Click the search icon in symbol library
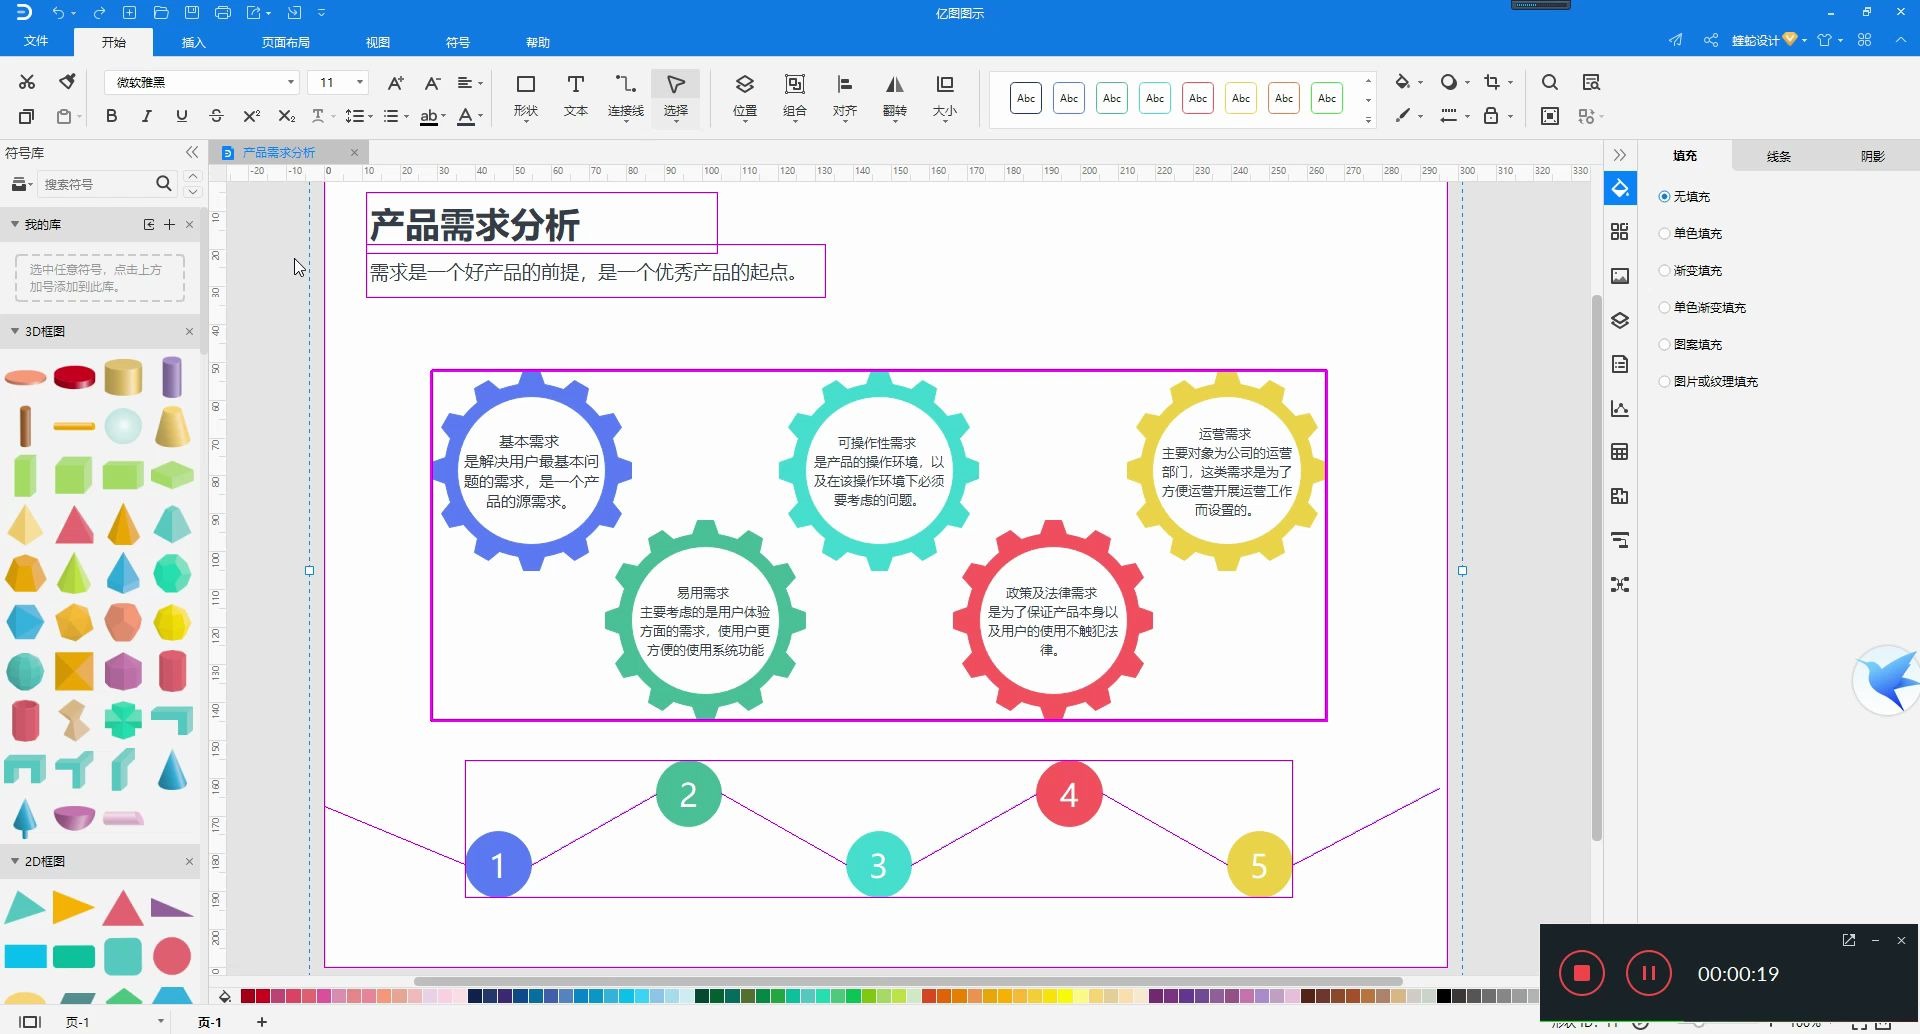Image resolution: width=1920 pixels, height=1034 pixels. click(163, 184)
